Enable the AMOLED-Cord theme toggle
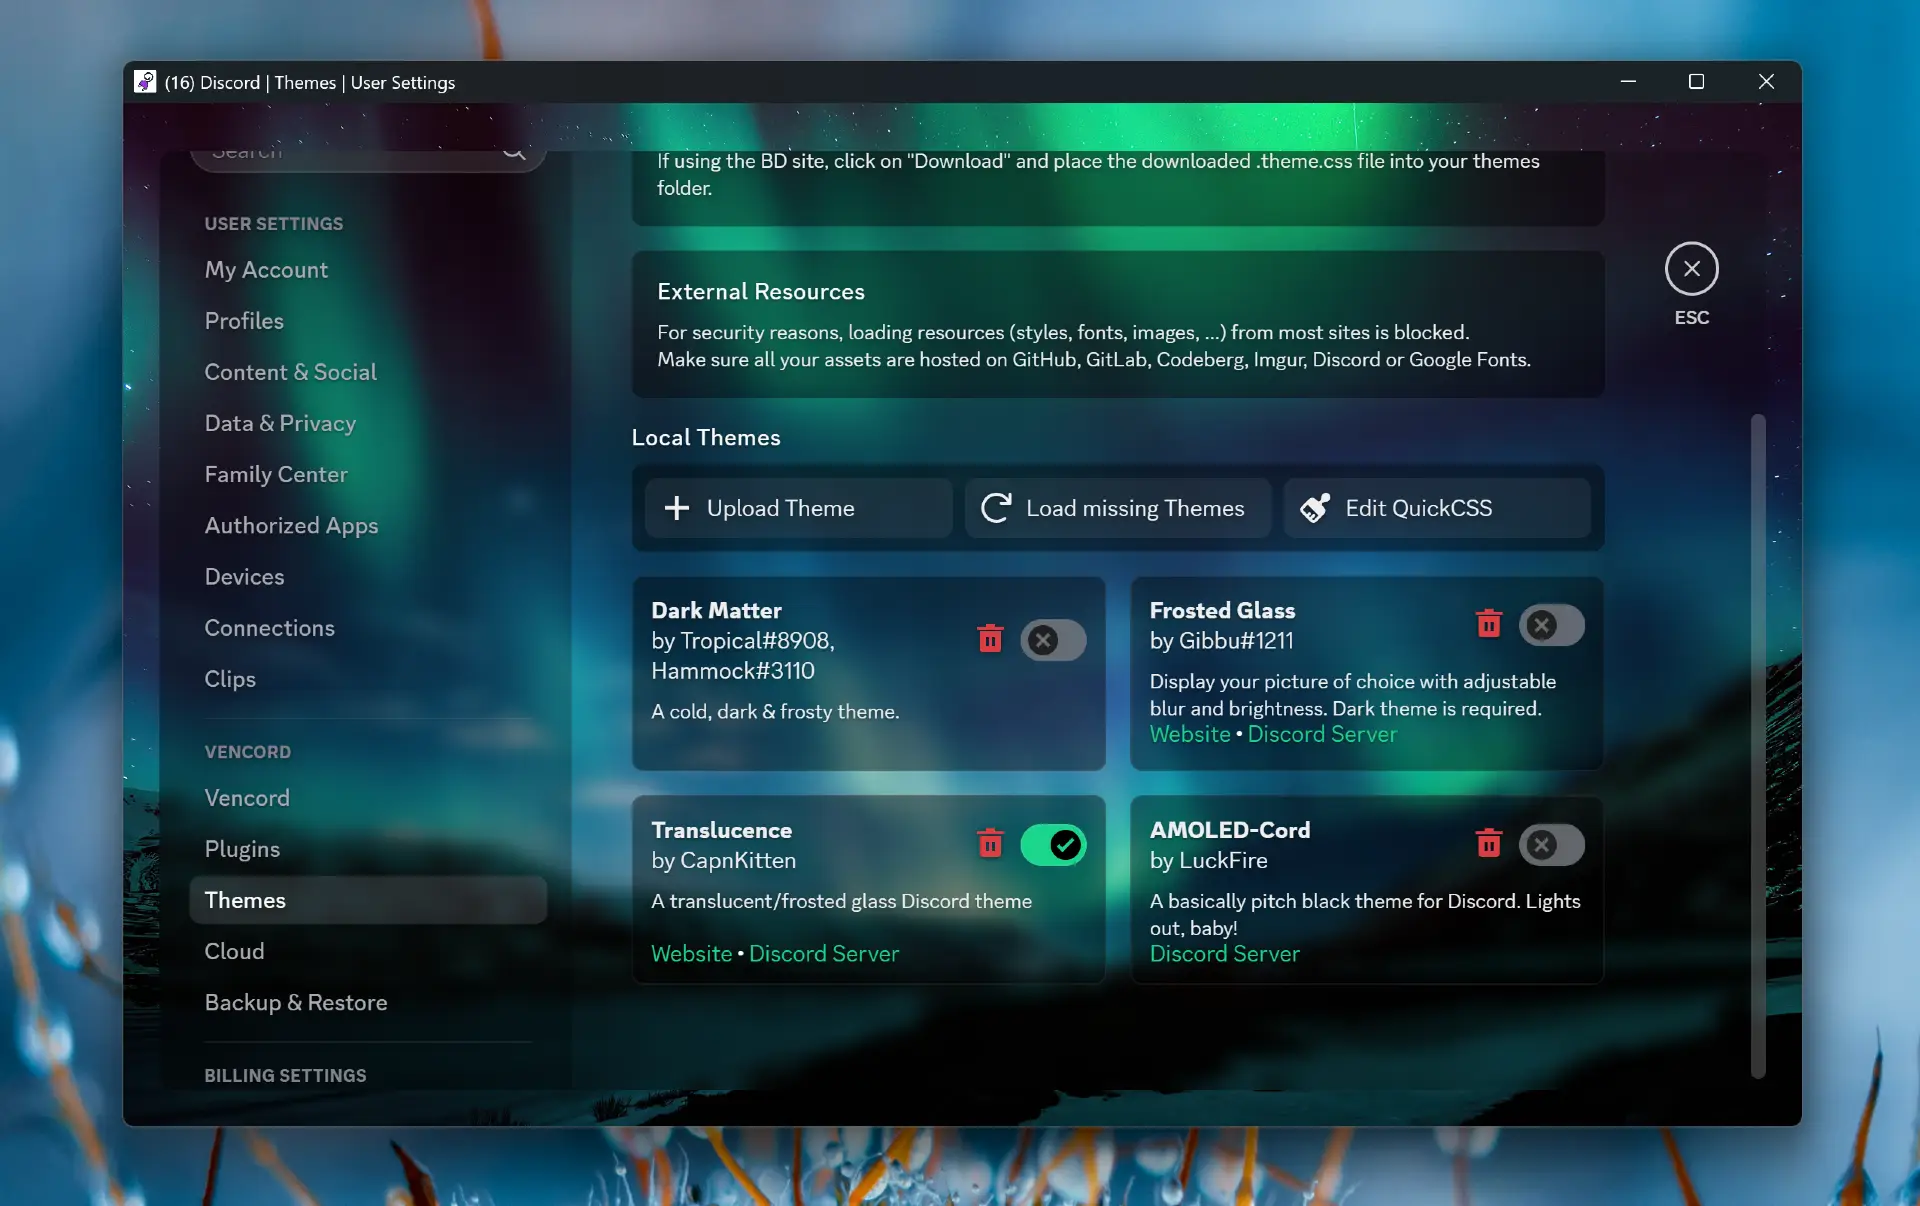1920x1206 pixels. [1551, 845]
